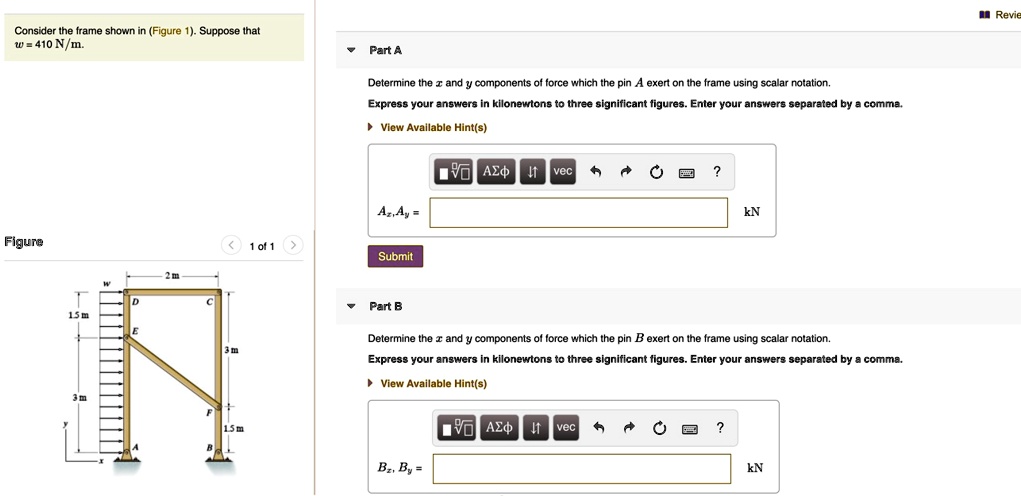The width and height of the screenshot is (1021, 496).
Task: Open the templates icon in Part A toolbar
Action: [454, 172]
